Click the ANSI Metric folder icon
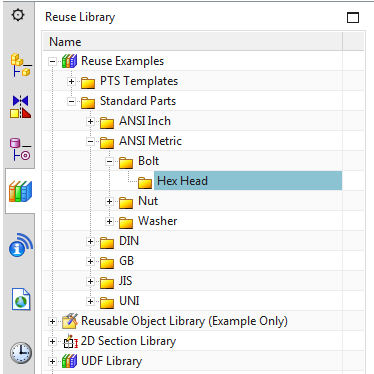The image size is (374, 374). pyautogui.click(x=107, y=142)
